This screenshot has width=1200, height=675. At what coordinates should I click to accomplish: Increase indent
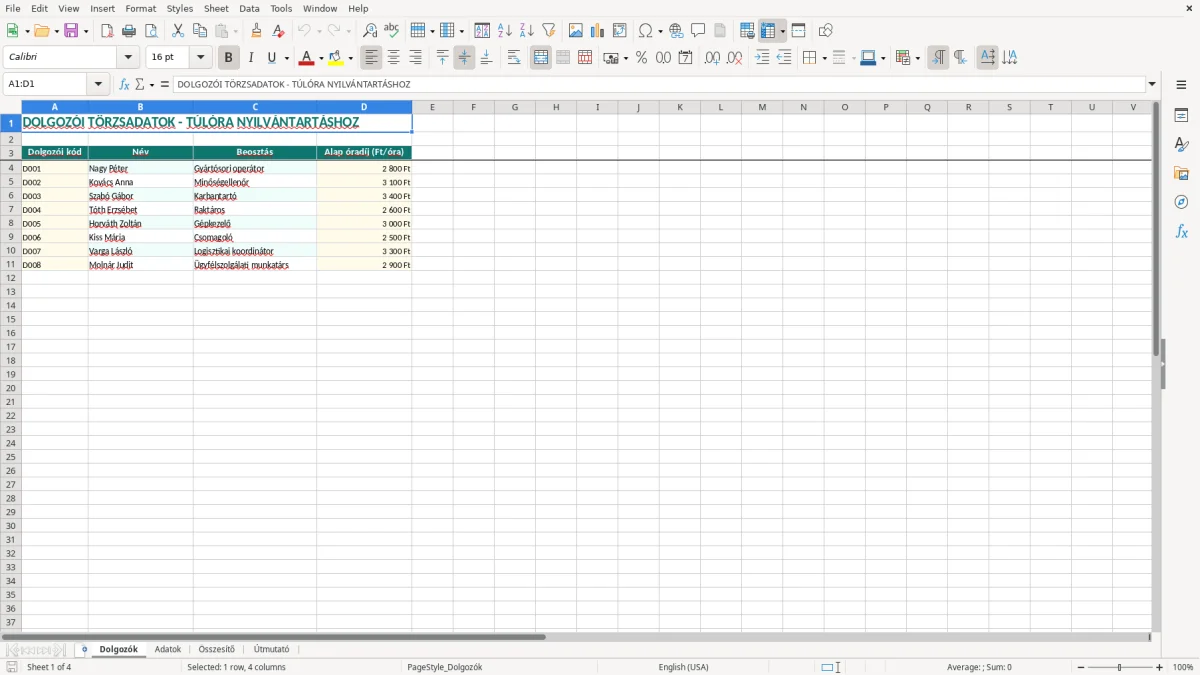[x=762, y=58]
